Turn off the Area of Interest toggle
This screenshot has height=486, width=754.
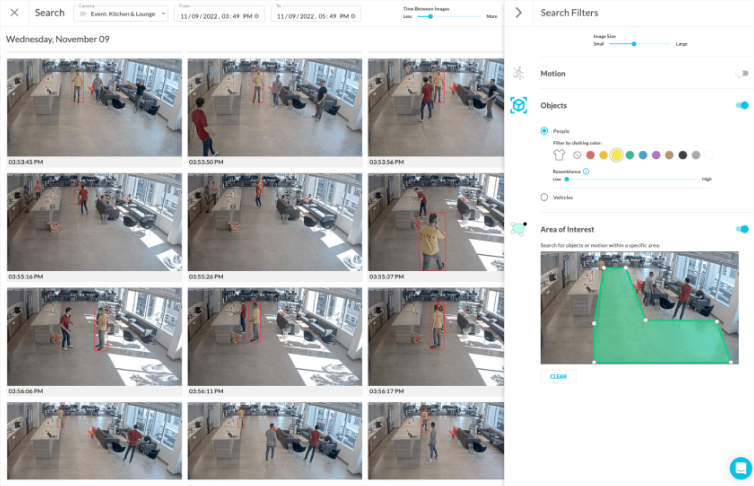[741, 229]
